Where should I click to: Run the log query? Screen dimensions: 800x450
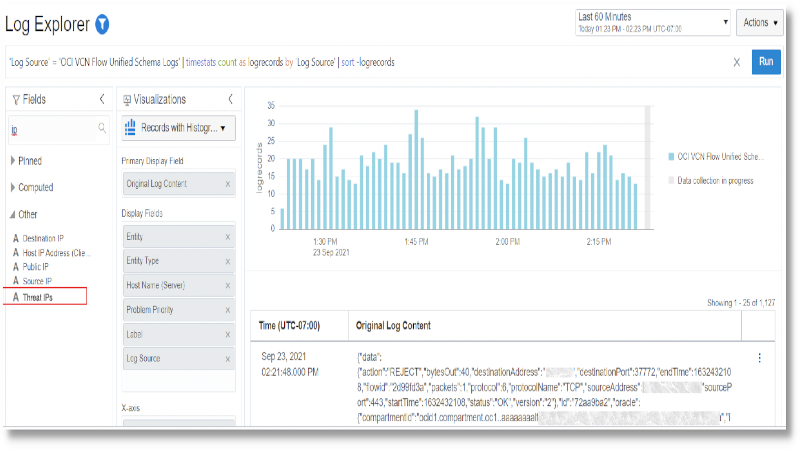click(766, 62)
